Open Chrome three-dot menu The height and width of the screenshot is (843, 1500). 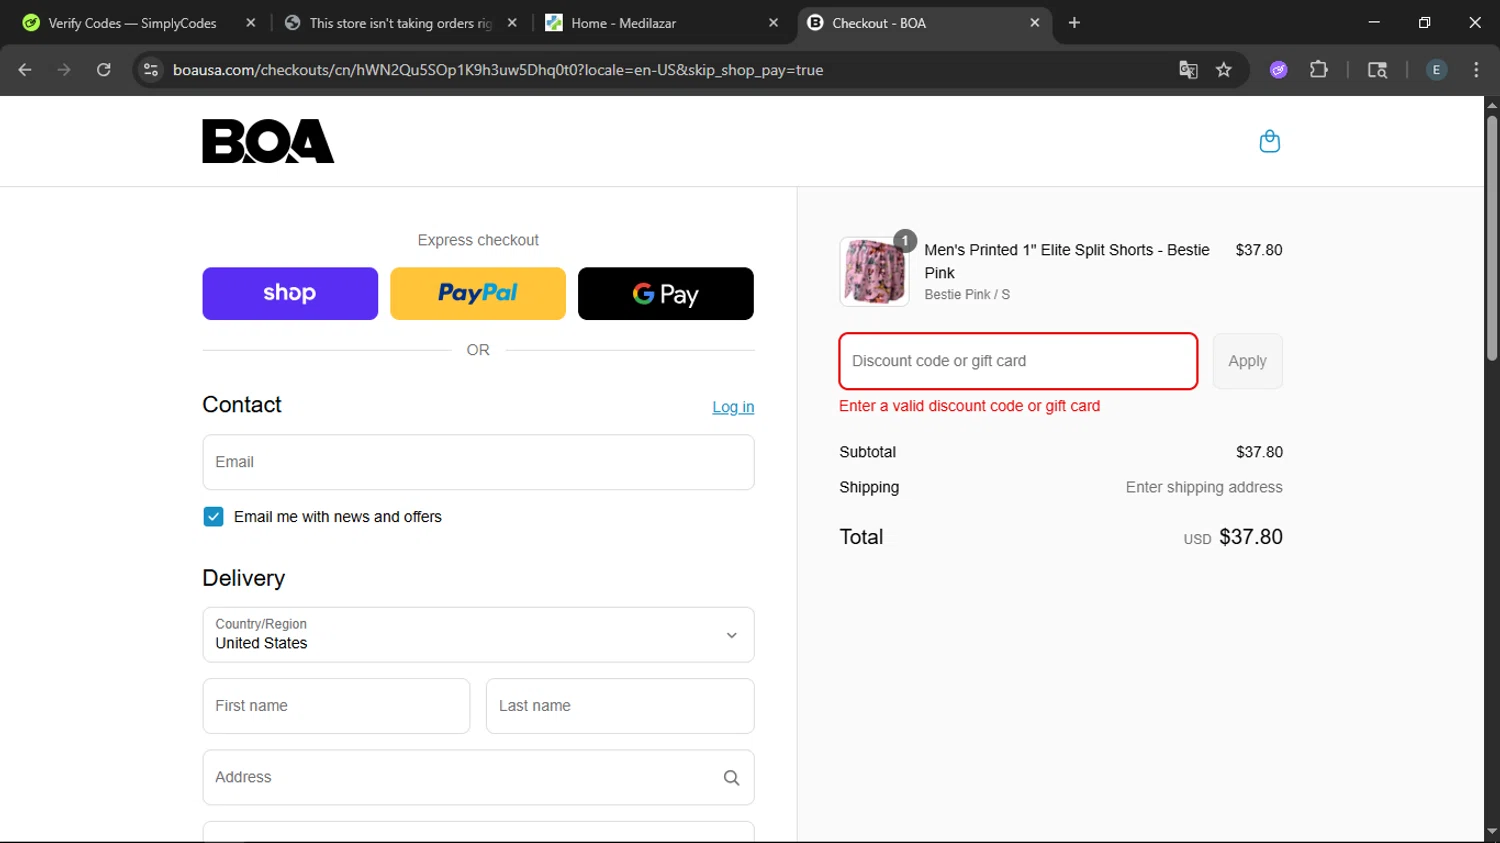[x=1476, y=70]
